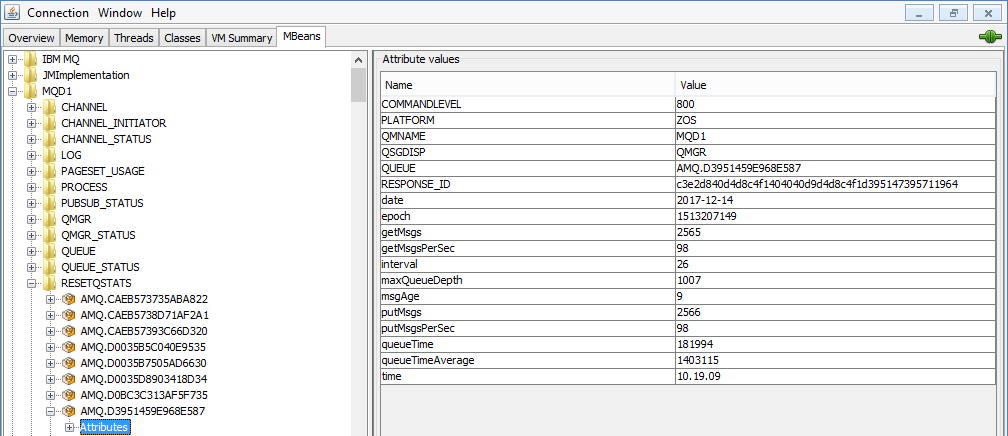
Task: Click the MBean icon for AMQ.CAEB57393C66D320
Action: [x=69, y=331]
